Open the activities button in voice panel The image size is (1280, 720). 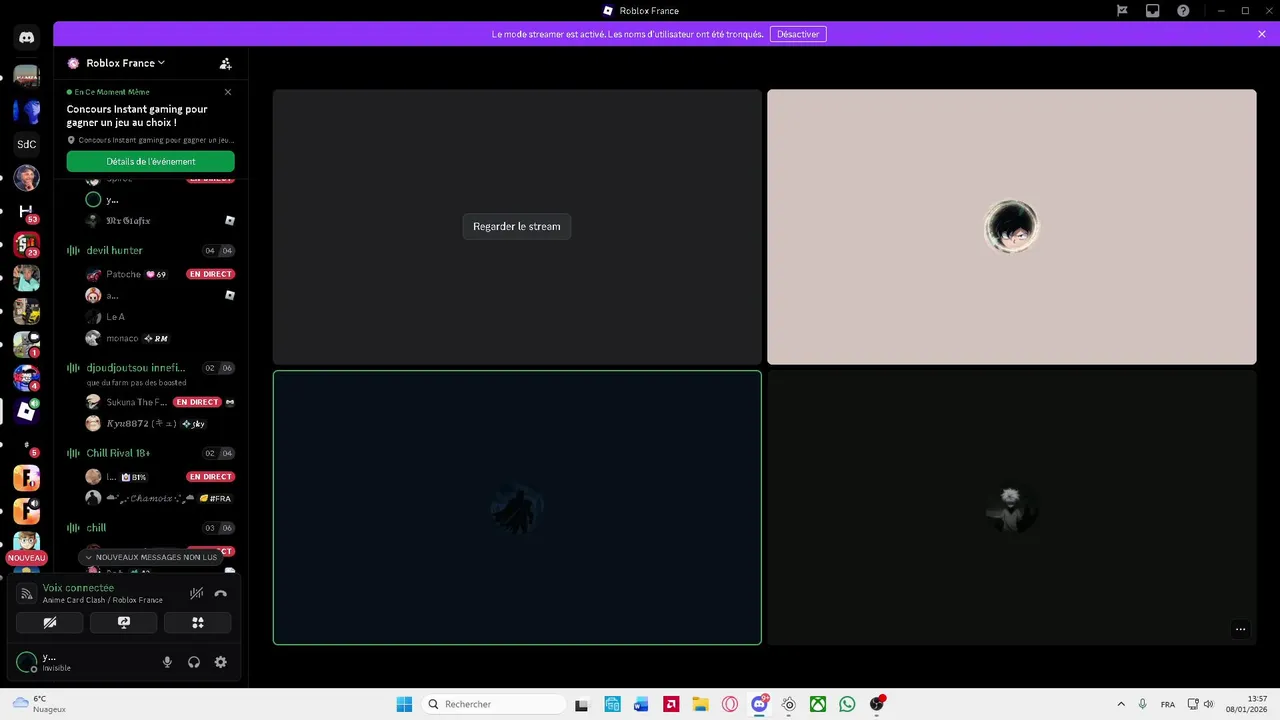point(198,622)
